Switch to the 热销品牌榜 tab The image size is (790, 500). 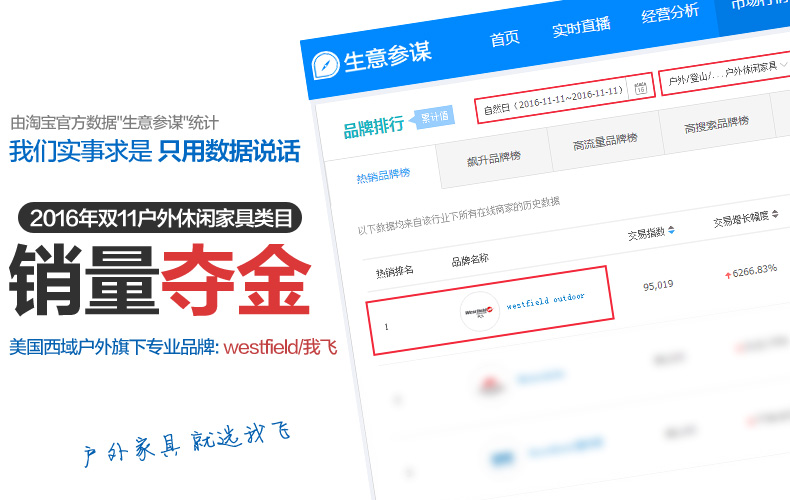[x=383, y=175]
